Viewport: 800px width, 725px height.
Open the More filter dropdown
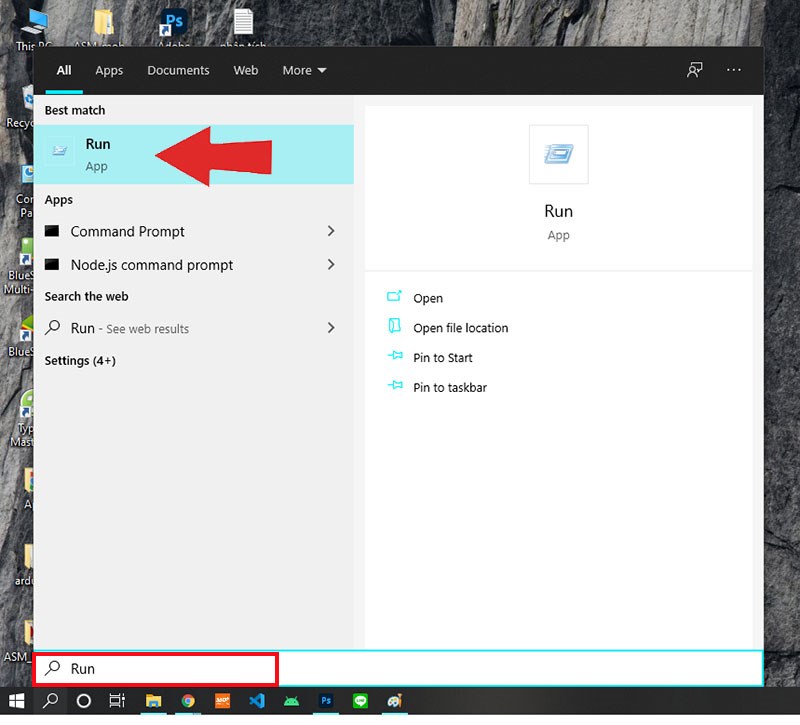click(305, 70)
